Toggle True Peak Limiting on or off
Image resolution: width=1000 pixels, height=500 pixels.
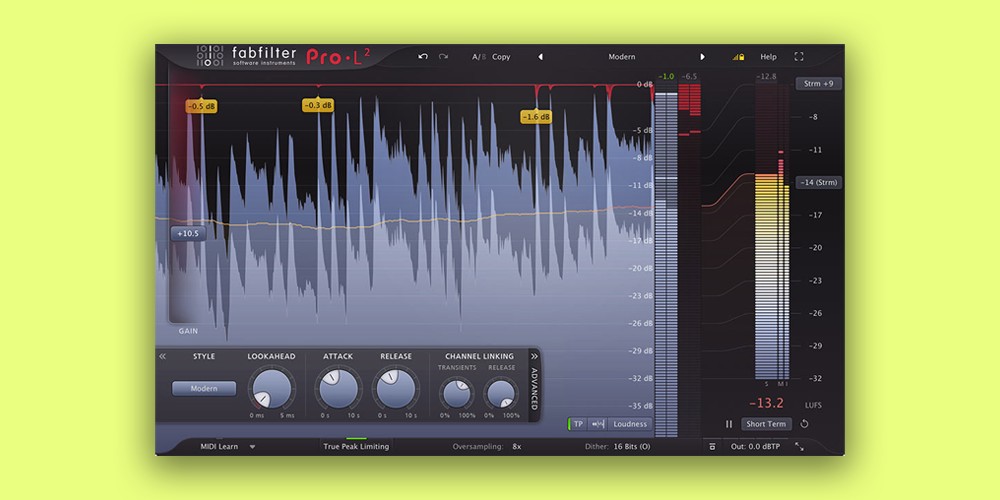click(356, 446)
